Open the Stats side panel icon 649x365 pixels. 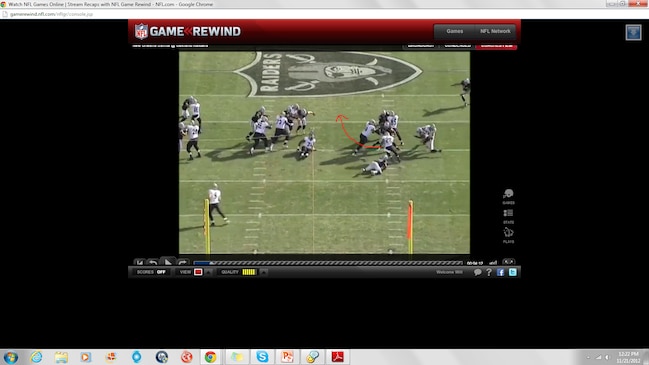[508, 216]
